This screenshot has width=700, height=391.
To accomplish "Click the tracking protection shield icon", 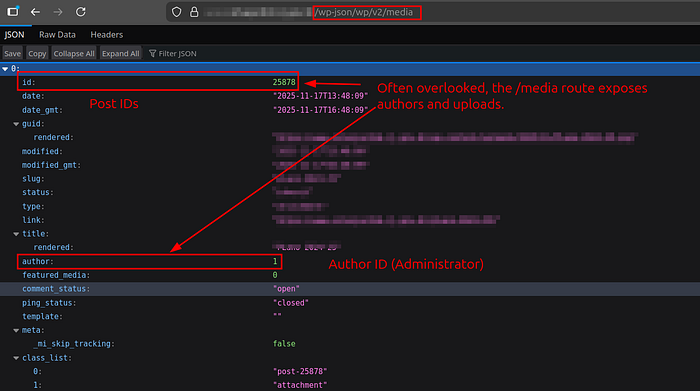I will click(177, 12).
